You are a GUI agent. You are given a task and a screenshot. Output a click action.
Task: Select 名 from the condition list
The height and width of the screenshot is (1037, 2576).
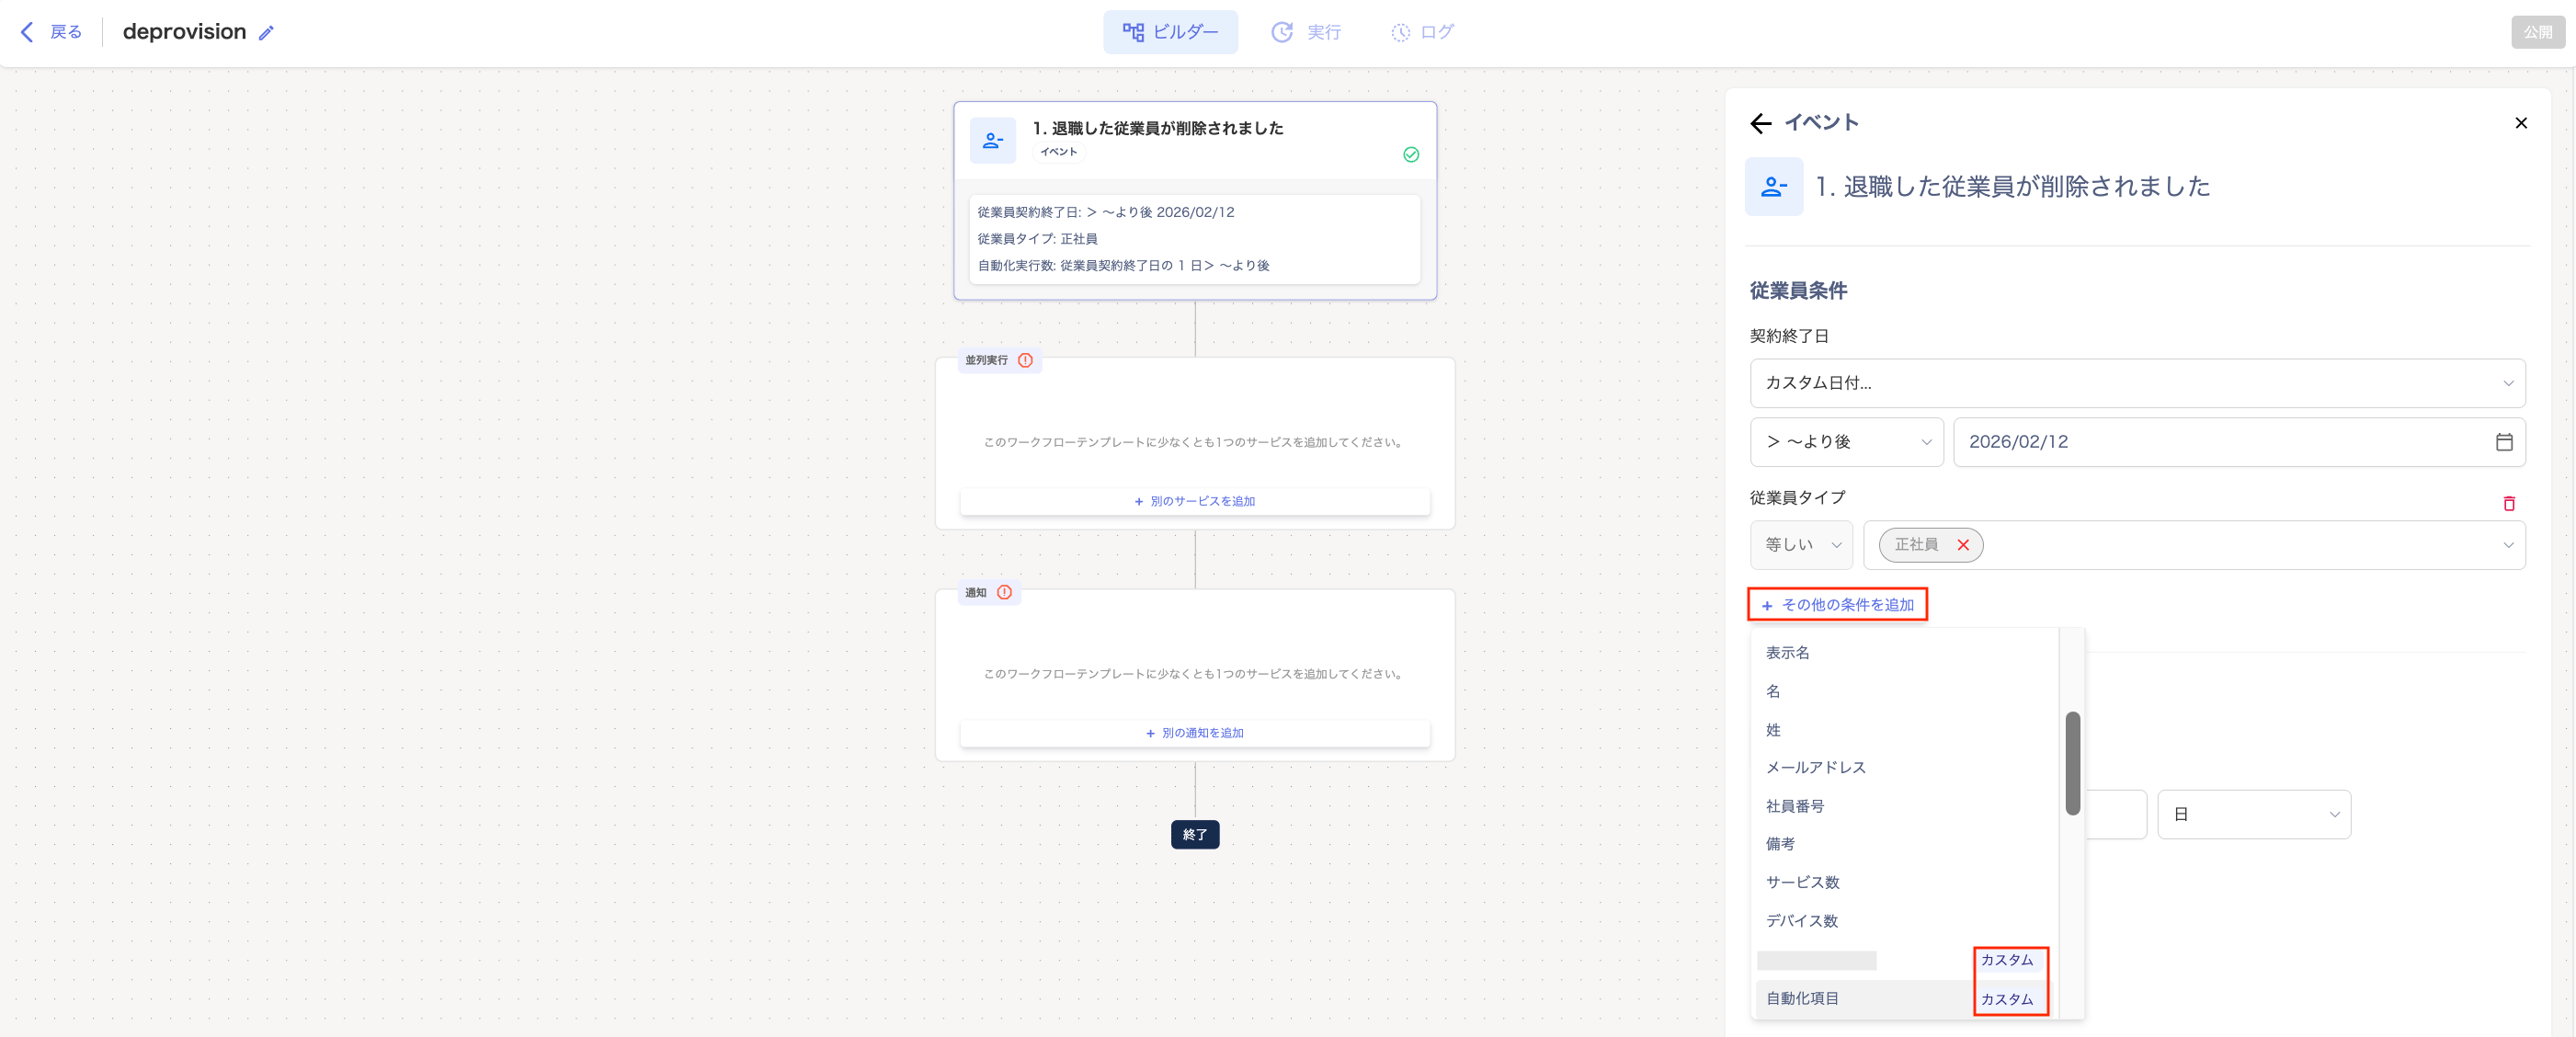point(1905,691)
